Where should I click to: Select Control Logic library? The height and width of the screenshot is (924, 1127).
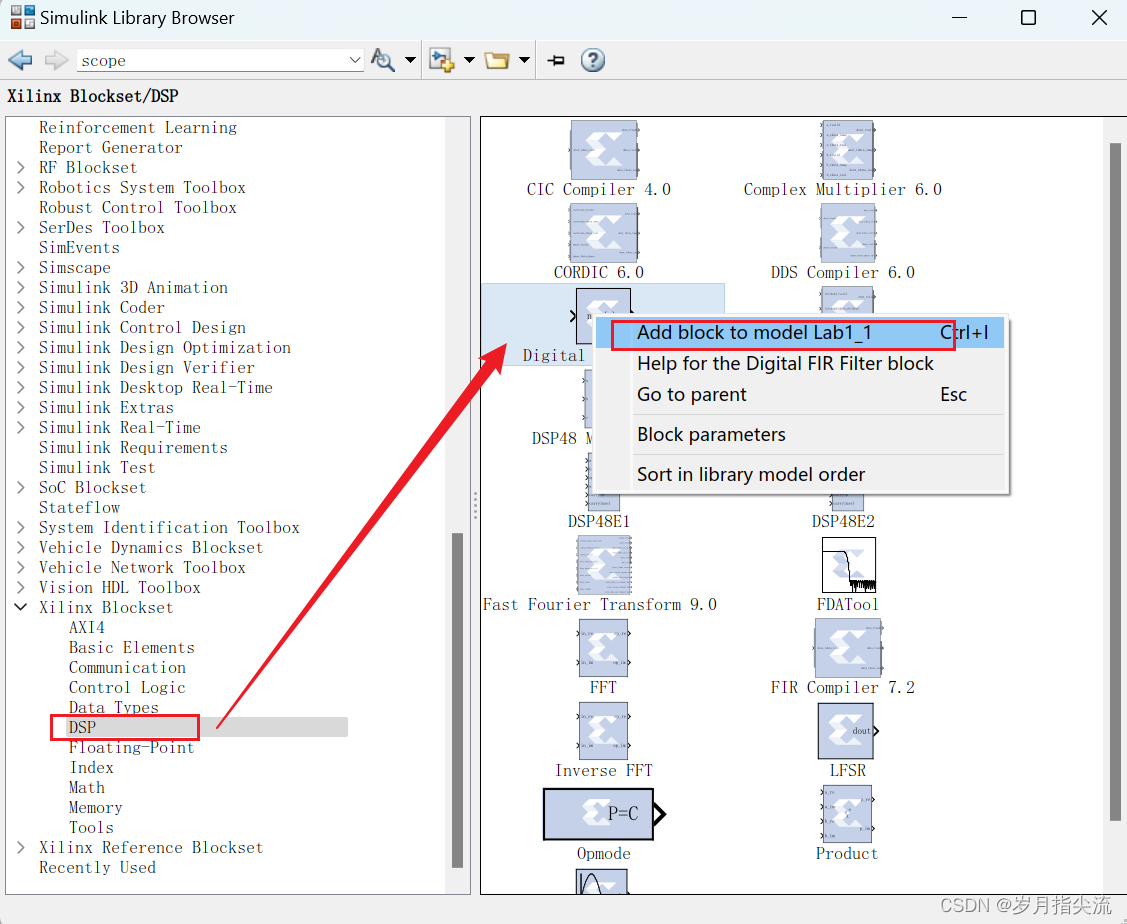[127, 688]
